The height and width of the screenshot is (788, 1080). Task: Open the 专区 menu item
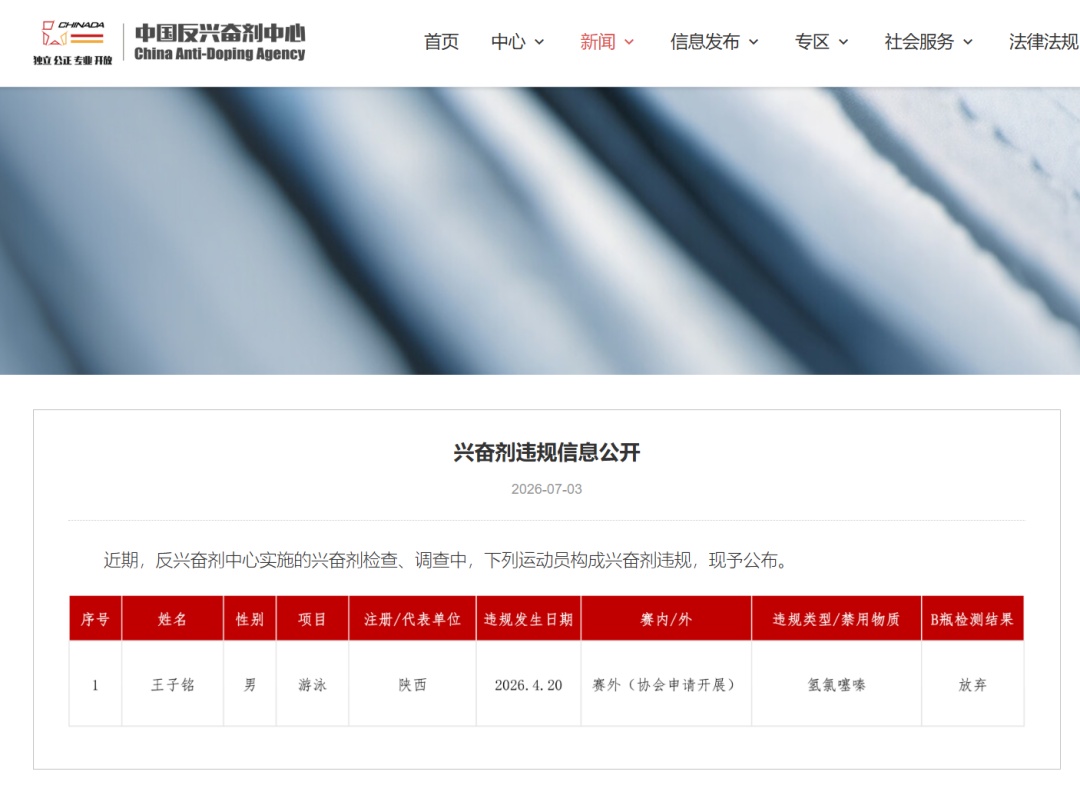[x=812, y=42]
